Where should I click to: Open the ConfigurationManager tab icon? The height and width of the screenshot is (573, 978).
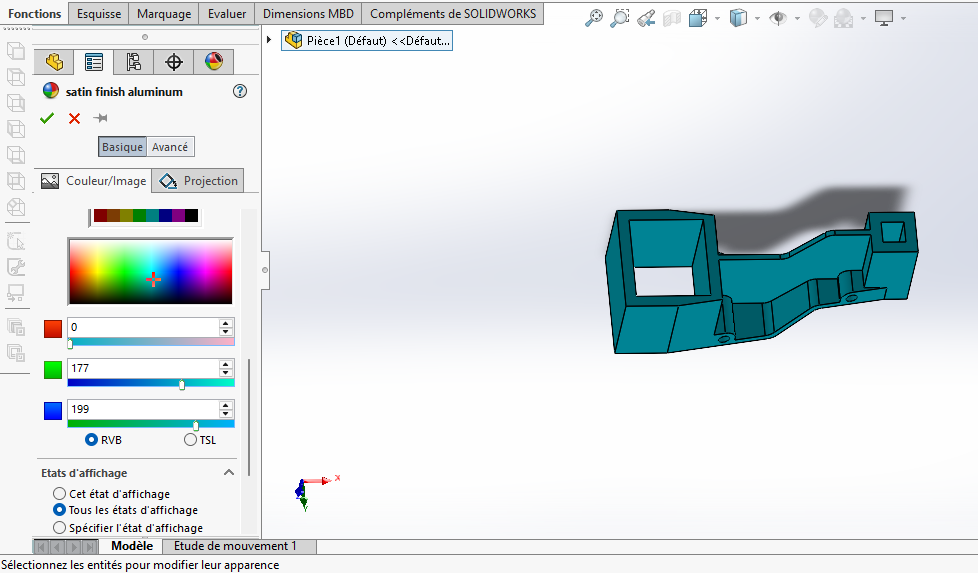pos(134,62)
